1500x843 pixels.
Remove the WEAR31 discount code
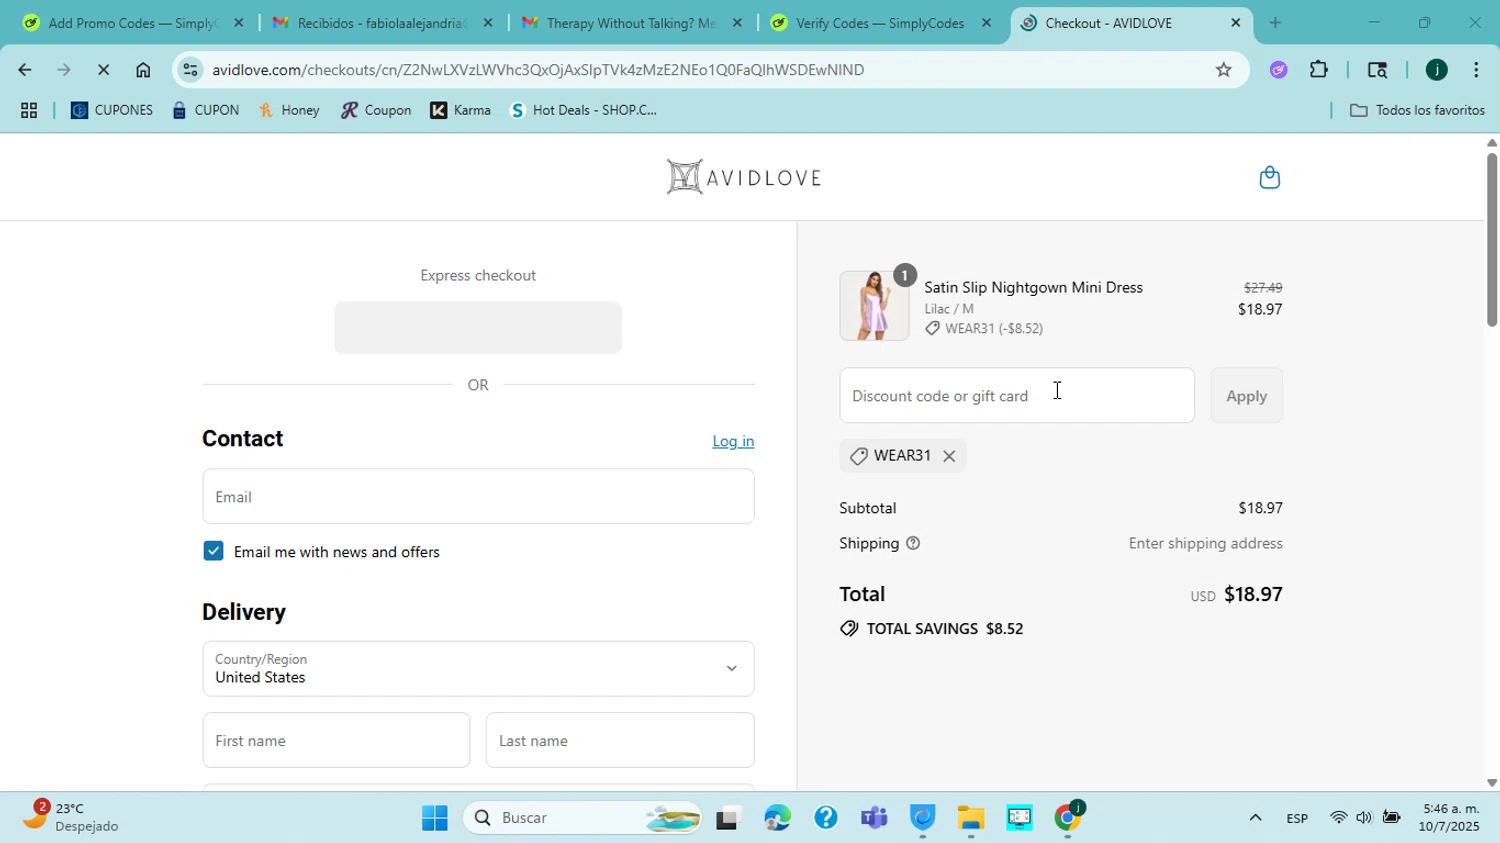[x=949, y=456]
